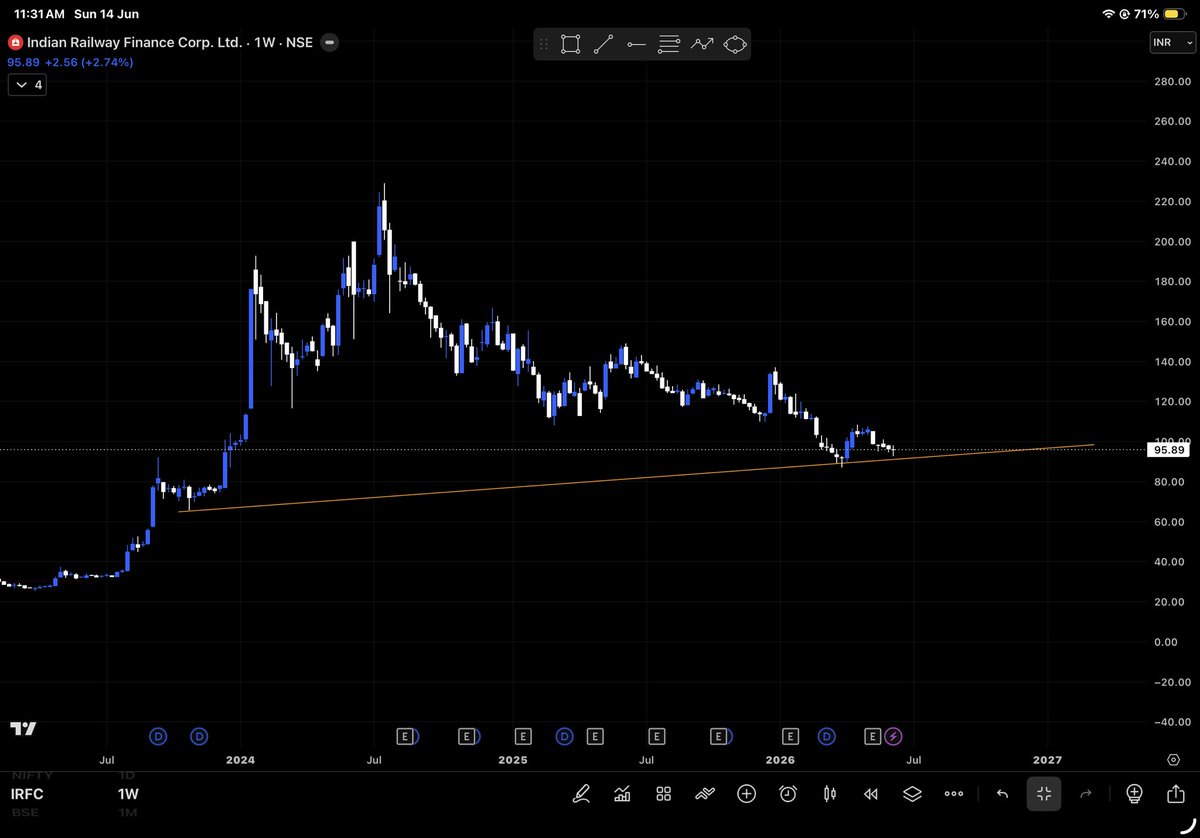Viewport: 1200px width, 838px height.
Task: Open the object tree layers icon
Action: [912, 794]
